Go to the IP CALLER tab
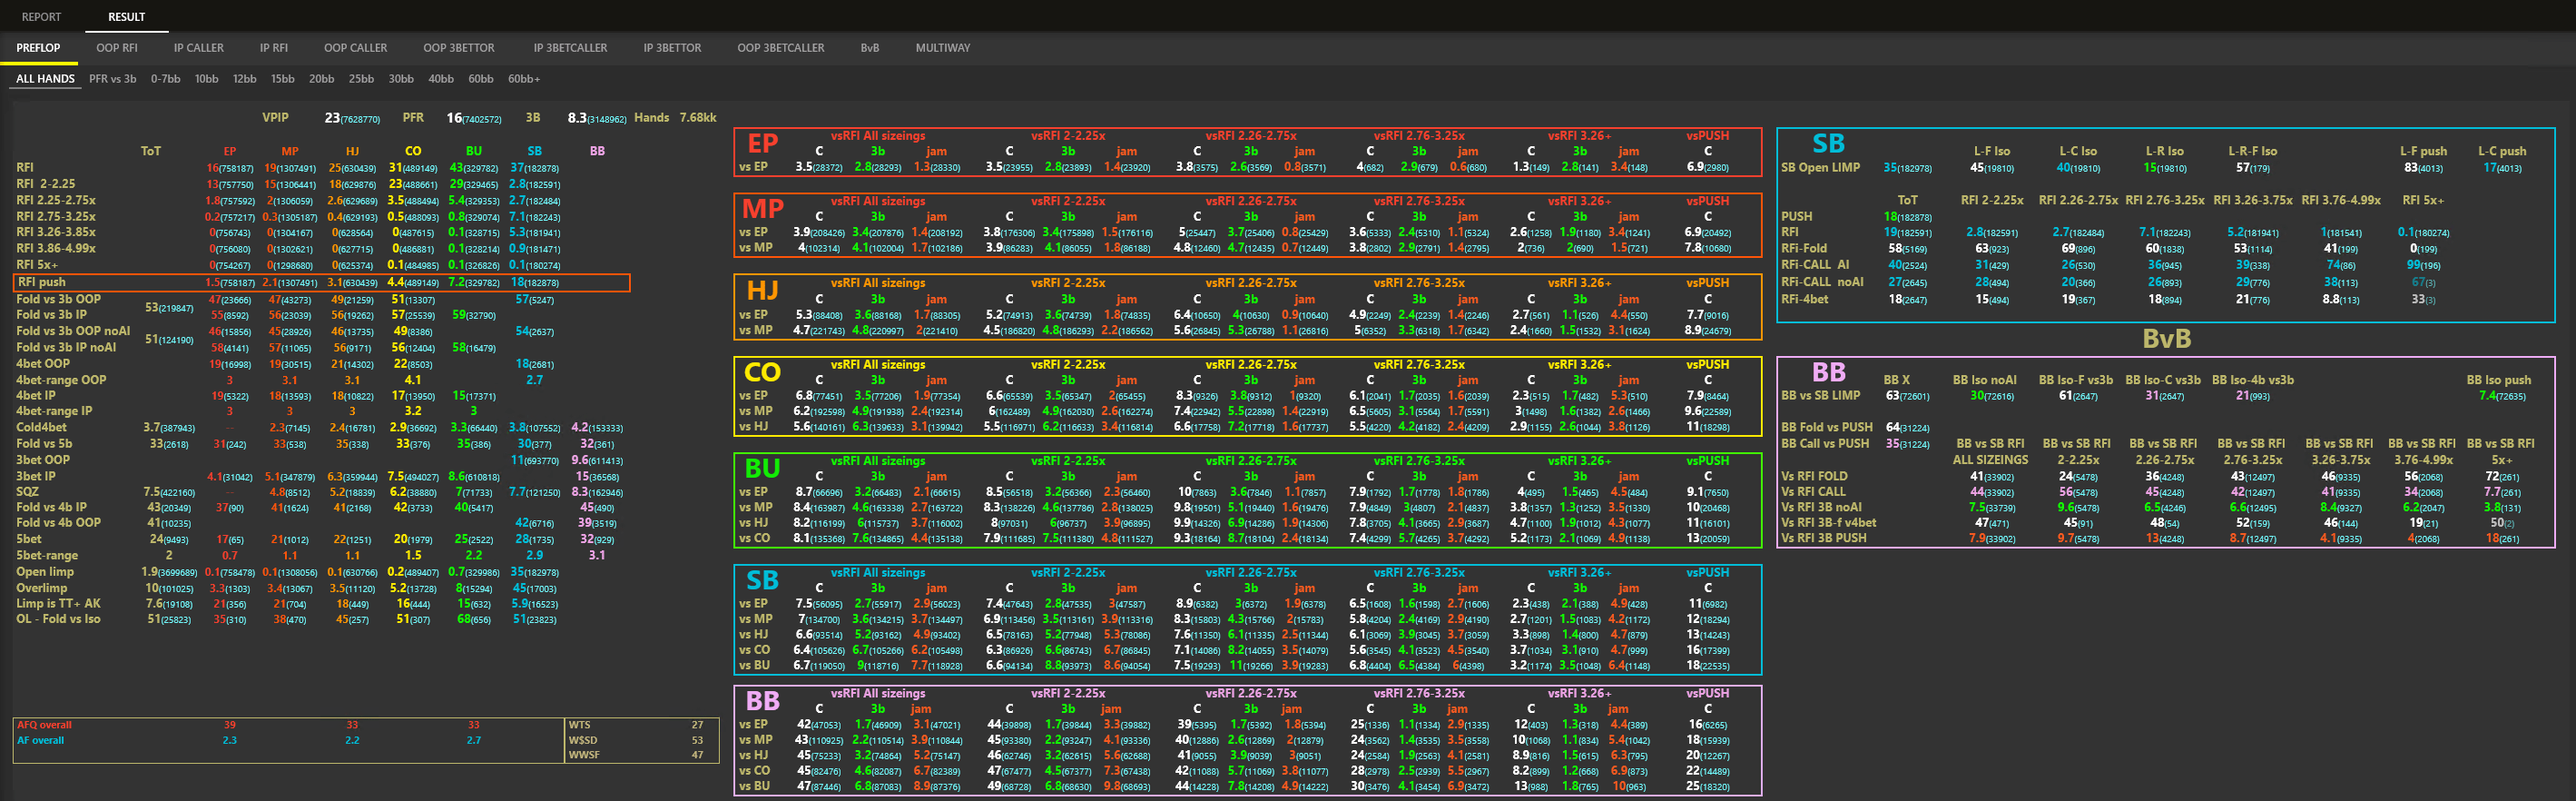This screenshot has width=2576, height=801. 198,48
